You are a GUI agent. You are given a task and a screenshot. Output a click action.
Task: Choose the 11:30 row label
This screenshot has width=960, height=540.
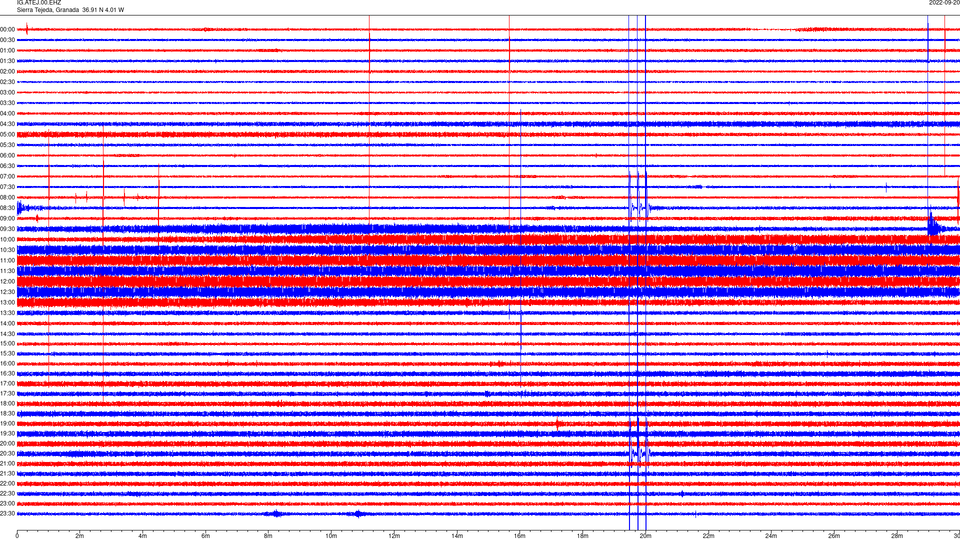[7, 271]
